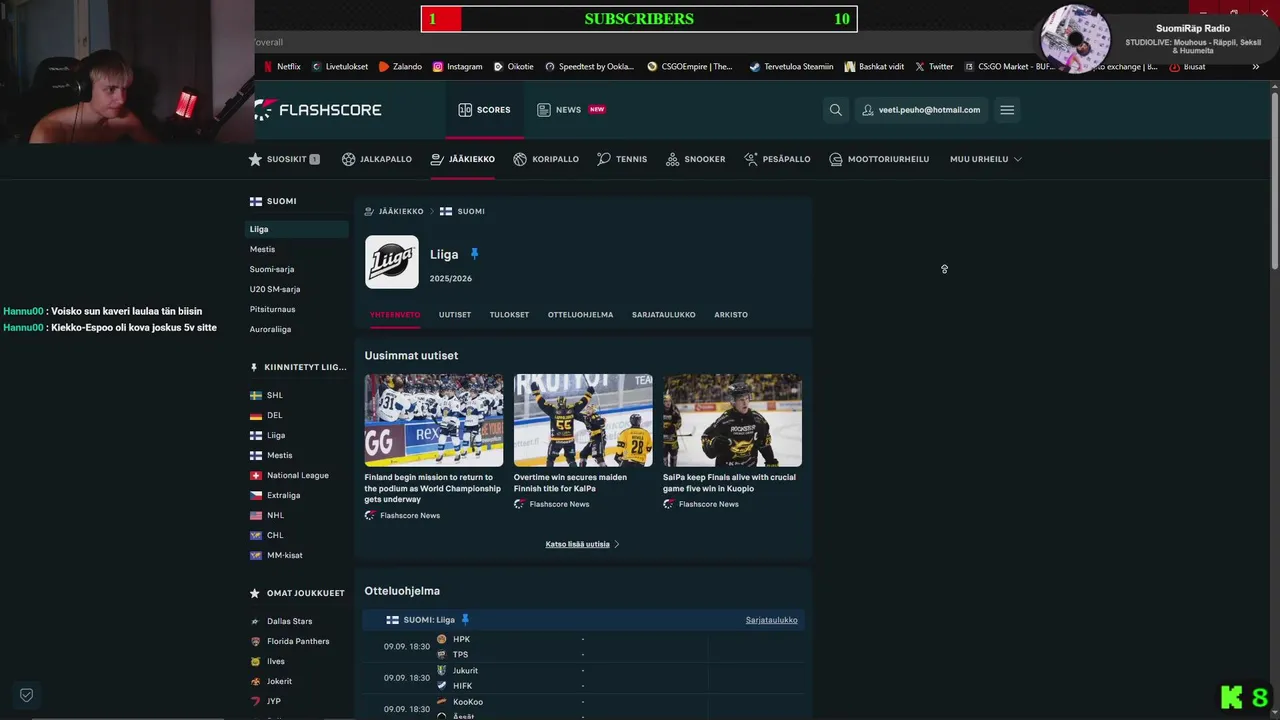1280x720 pixels.
Task: Click the Jukurit team logo in fixtures
Action: pyautogui.click(x=442, y=671)
